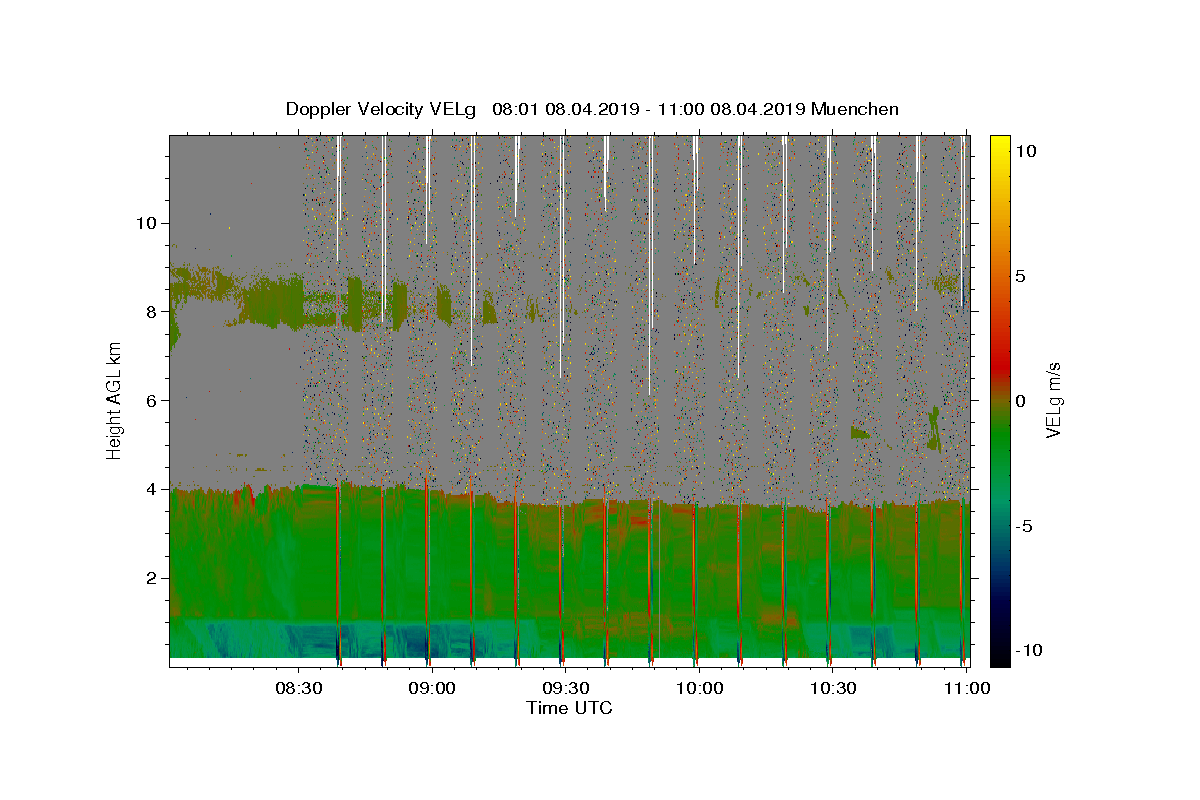The image size is (1200, 800).
Task: Click the 'Height AGL km' axis label
Action: point(114,400)
